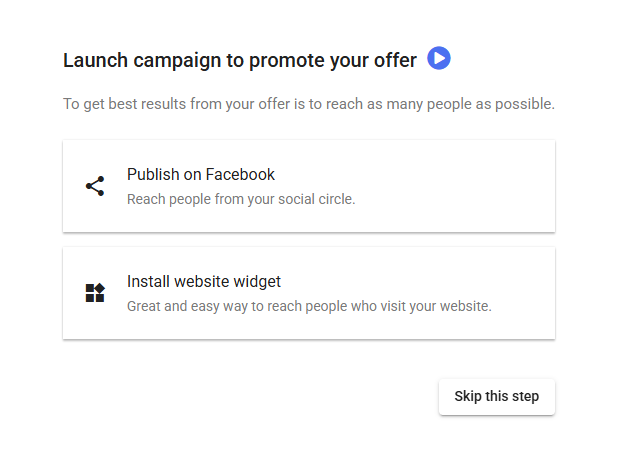Viewport: 628px width, 473px height.
Task: Click the "Publish on Facebook" title text
Action: [201, 174]
